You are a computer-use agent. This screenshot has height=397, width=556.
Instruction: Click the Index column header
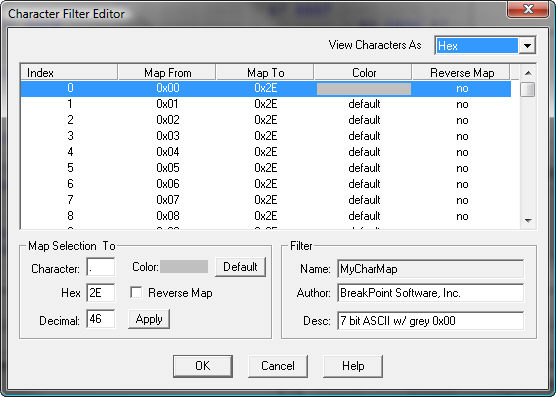(69, 73)
